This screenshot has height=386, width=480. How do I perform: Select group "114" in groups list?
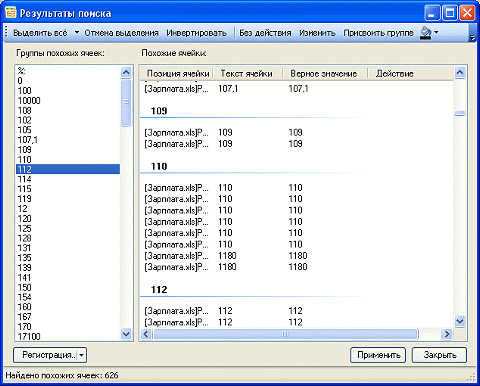pos(68,179)
